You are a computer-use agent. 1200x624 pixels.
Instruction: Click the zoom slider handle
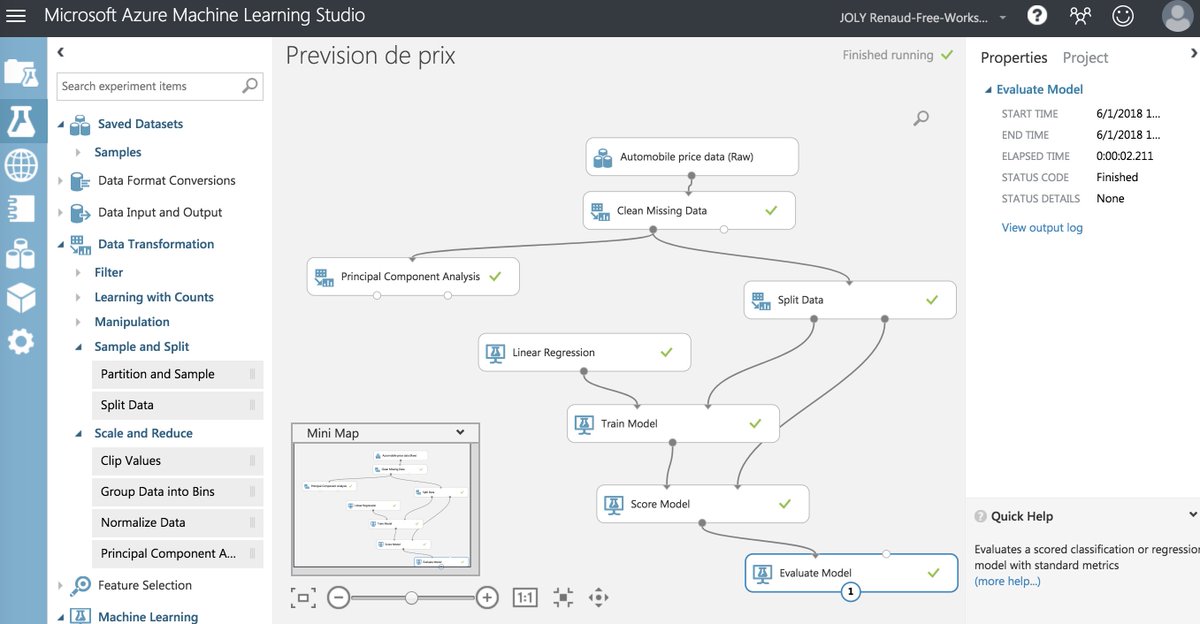(411, 598)
